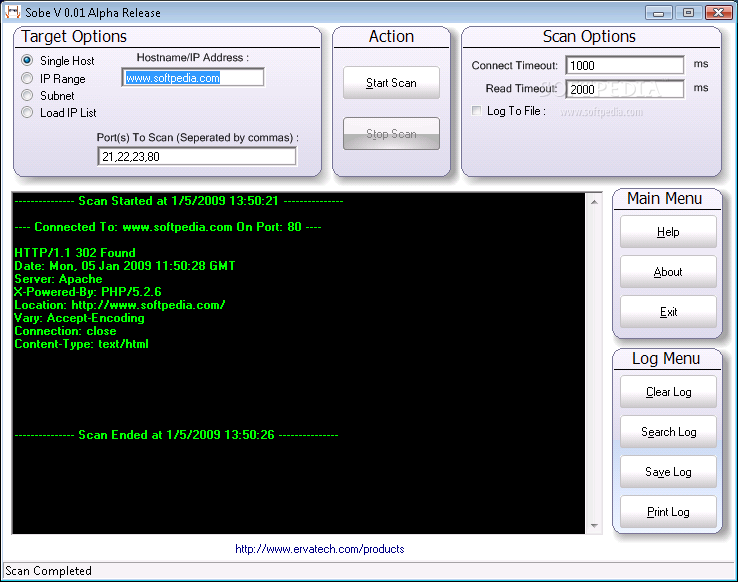Viewport: 738px width, 582px height.
Task: Click the 'Scan Started at' log line
Action: pos(179,201)
